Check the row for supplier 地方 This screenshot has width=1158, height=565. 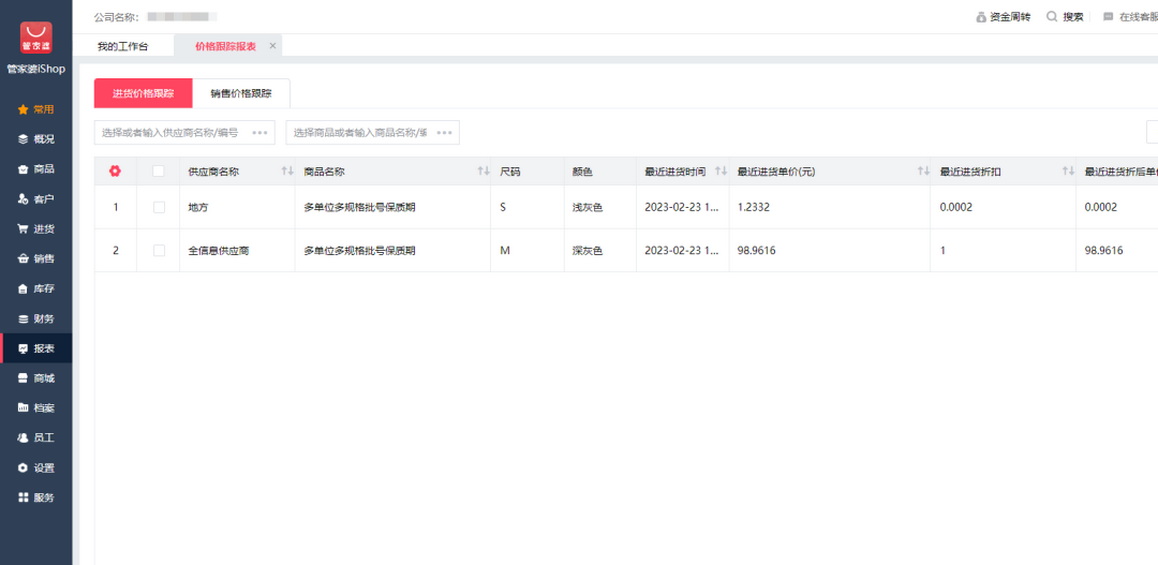[158, 207]
